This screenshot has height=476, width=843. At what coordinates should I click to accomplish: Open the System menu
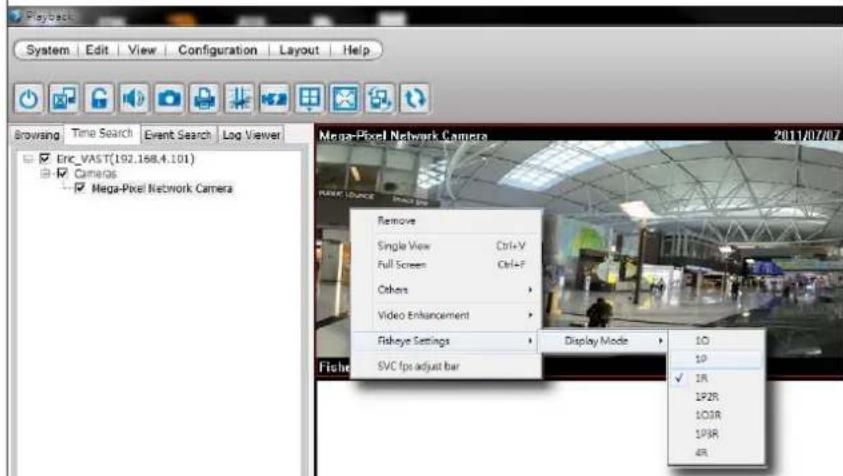(x=47, y=50)
